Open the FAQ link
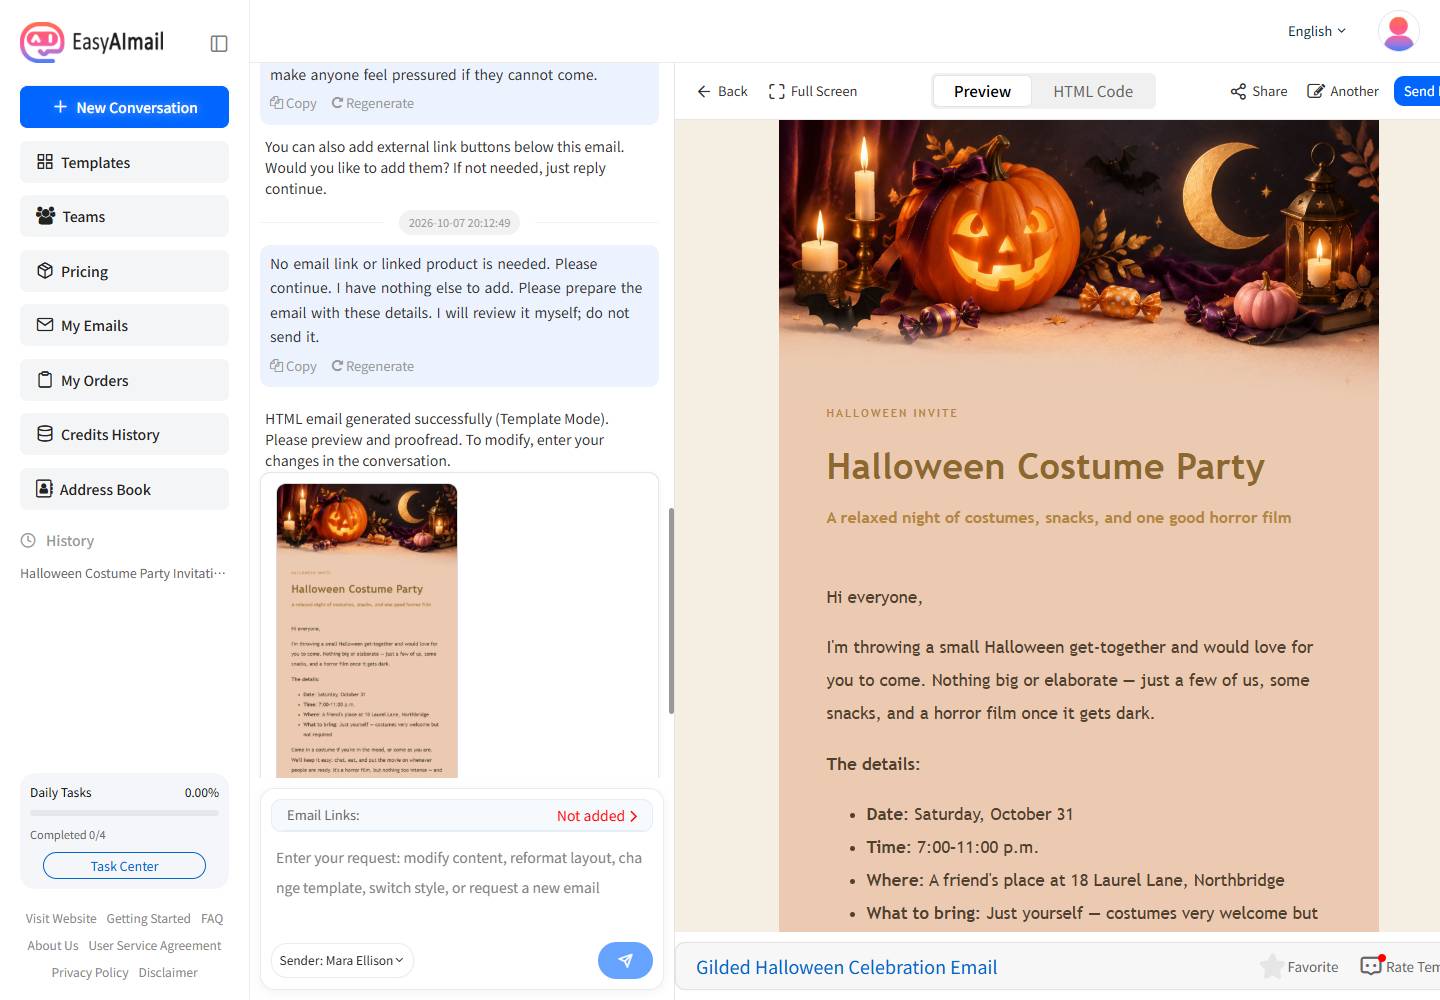The width and height of the screenshot is (1440, 1000). (212, 918)
